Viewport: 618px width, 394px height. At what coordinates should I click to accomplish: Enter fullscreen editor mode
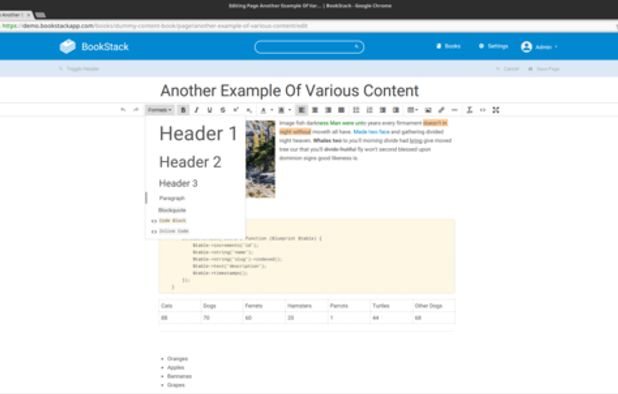point(496,110)
